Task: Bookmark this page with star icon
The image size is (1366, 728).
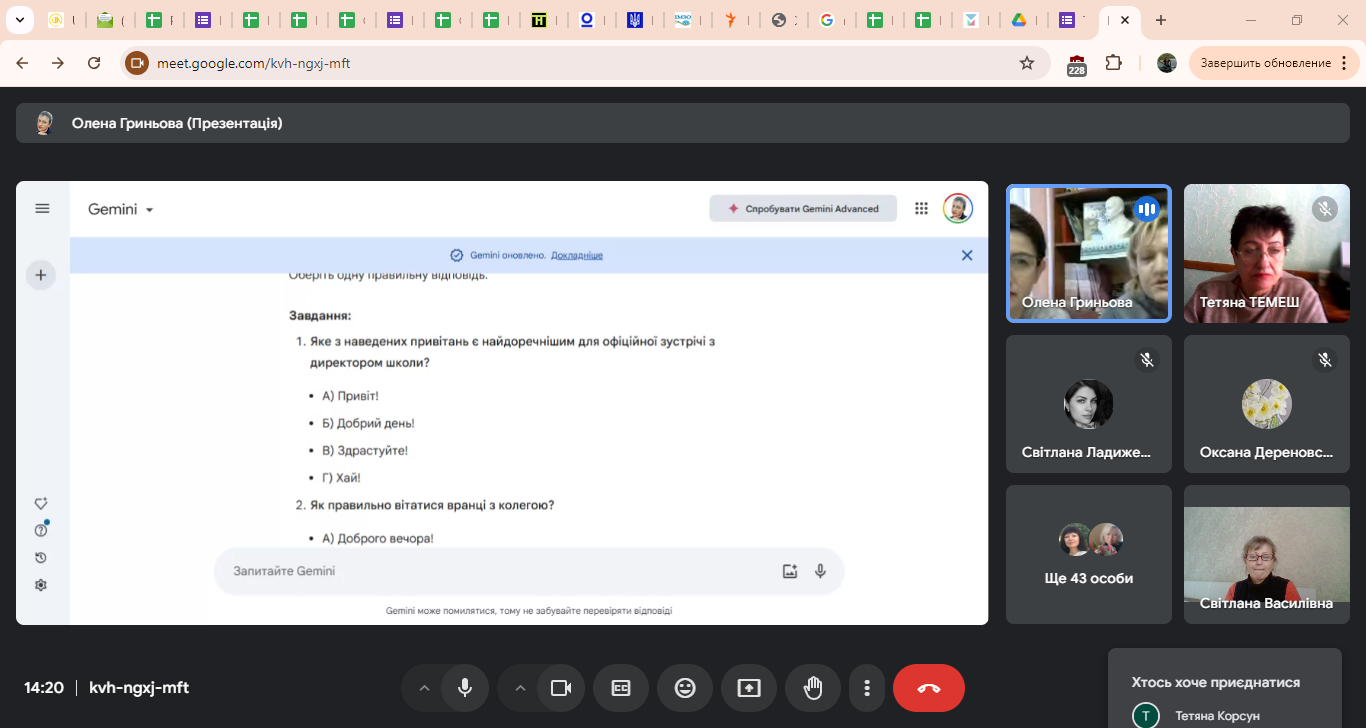Action: click(1026, 63)
